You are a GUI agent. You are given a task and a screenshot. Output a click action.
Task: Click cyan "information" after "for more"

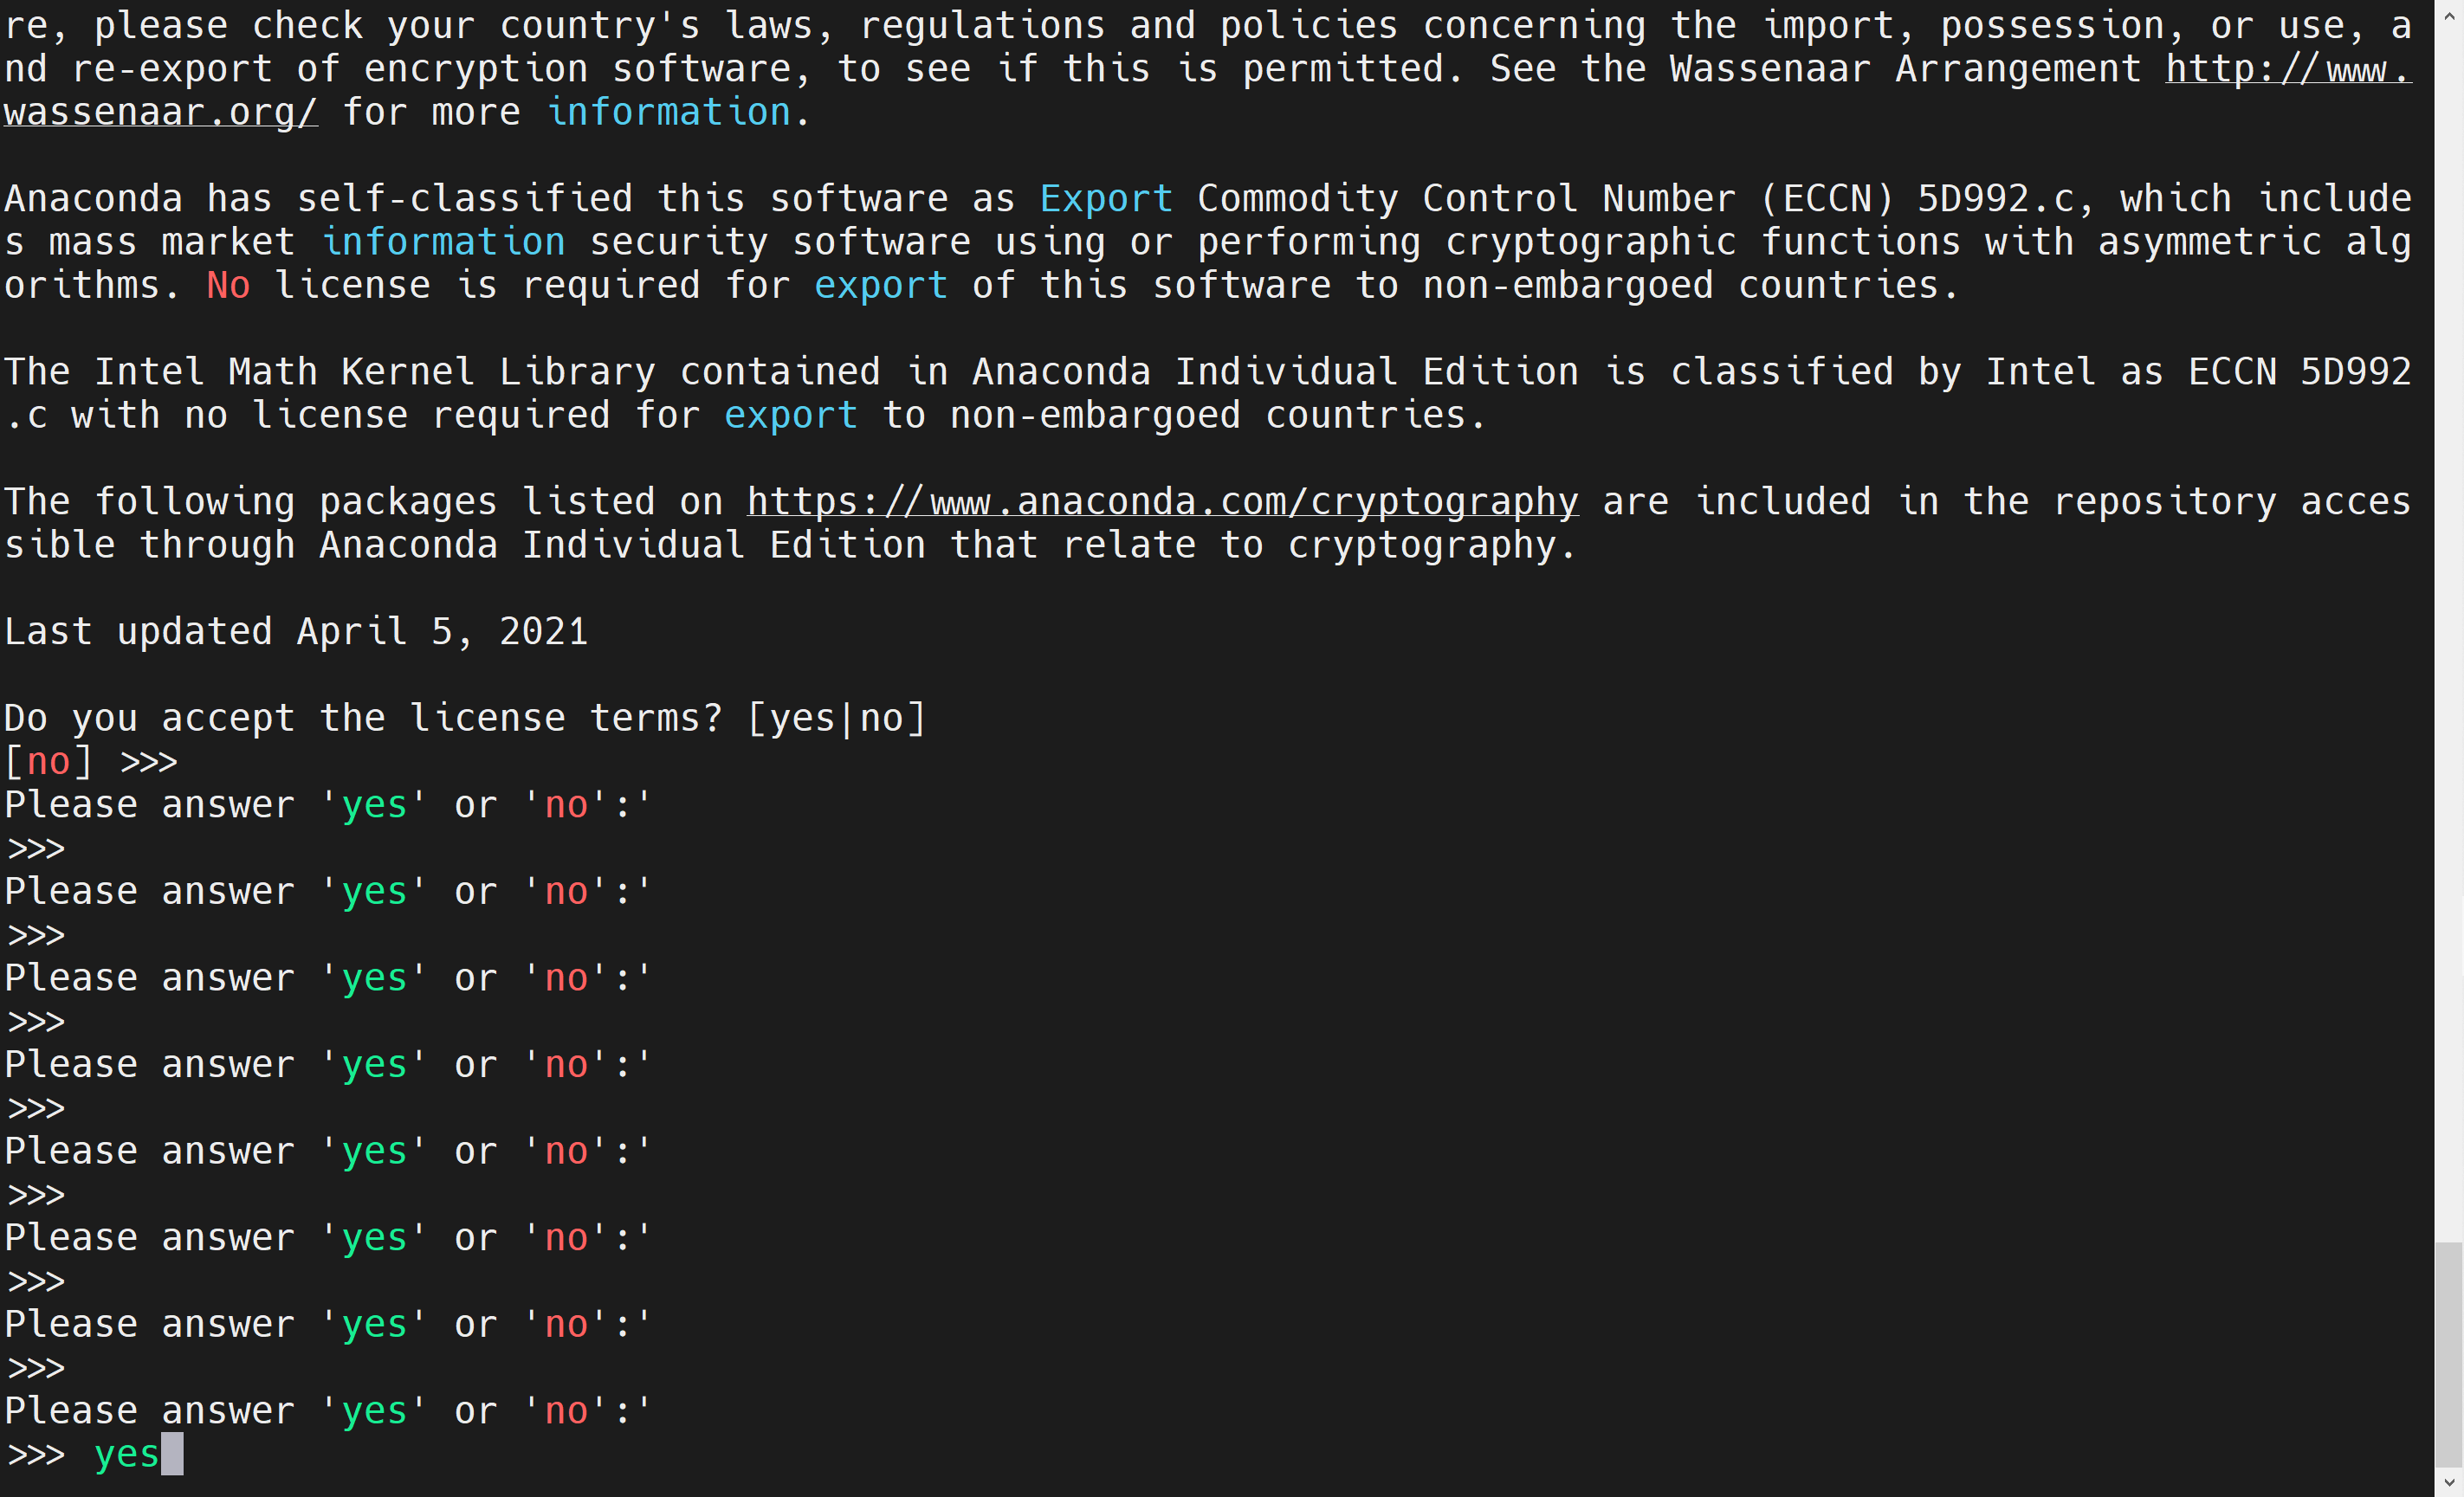(669, 112)
